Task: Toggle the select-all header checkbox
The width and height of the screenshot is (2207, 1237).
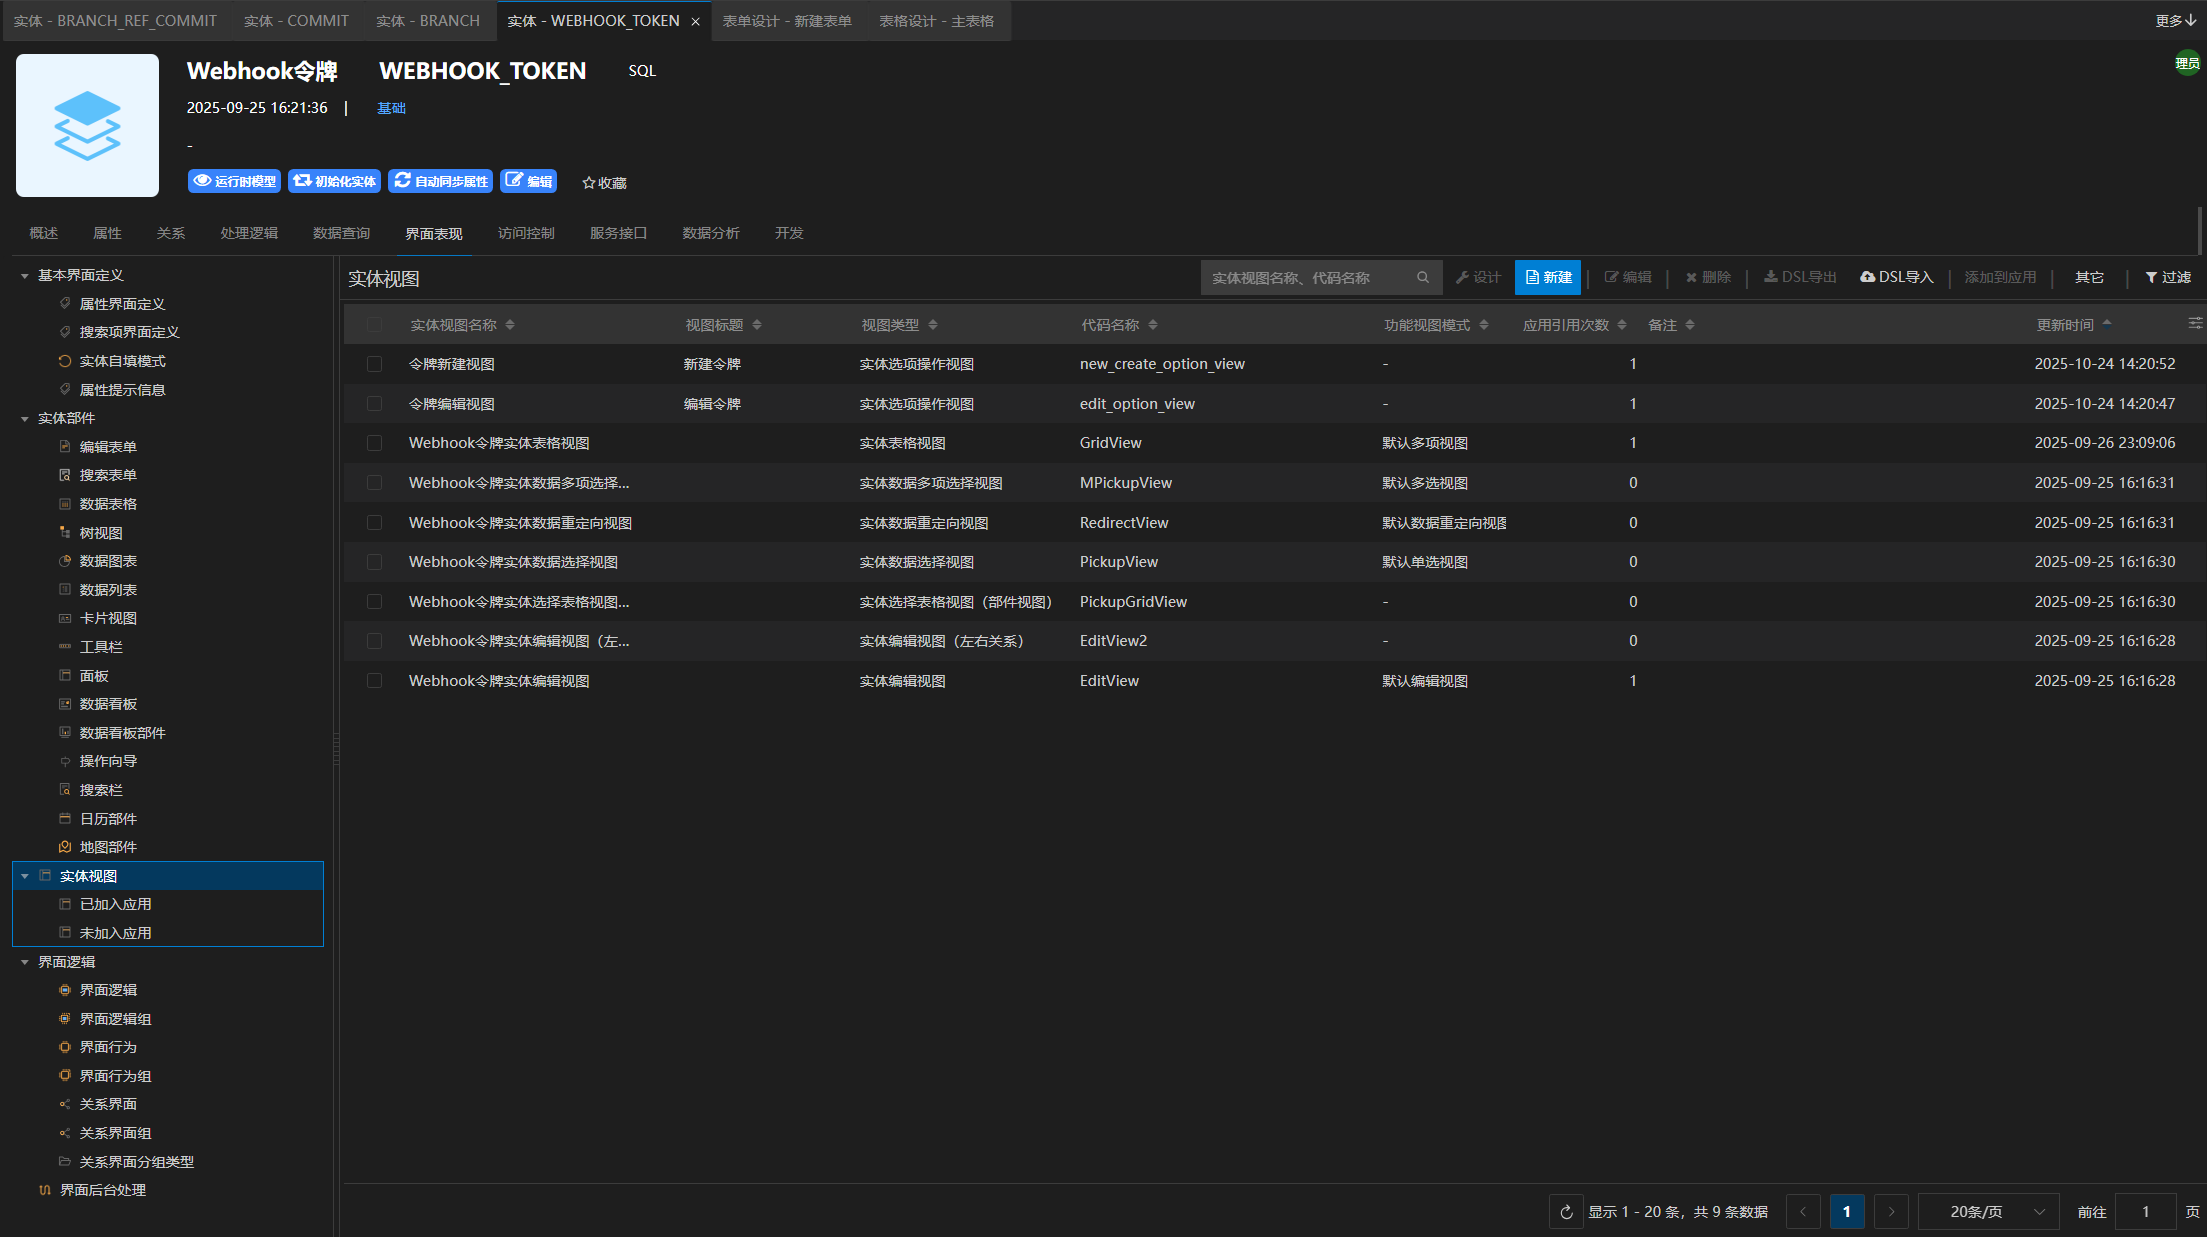Action: (x=374, y=325)
